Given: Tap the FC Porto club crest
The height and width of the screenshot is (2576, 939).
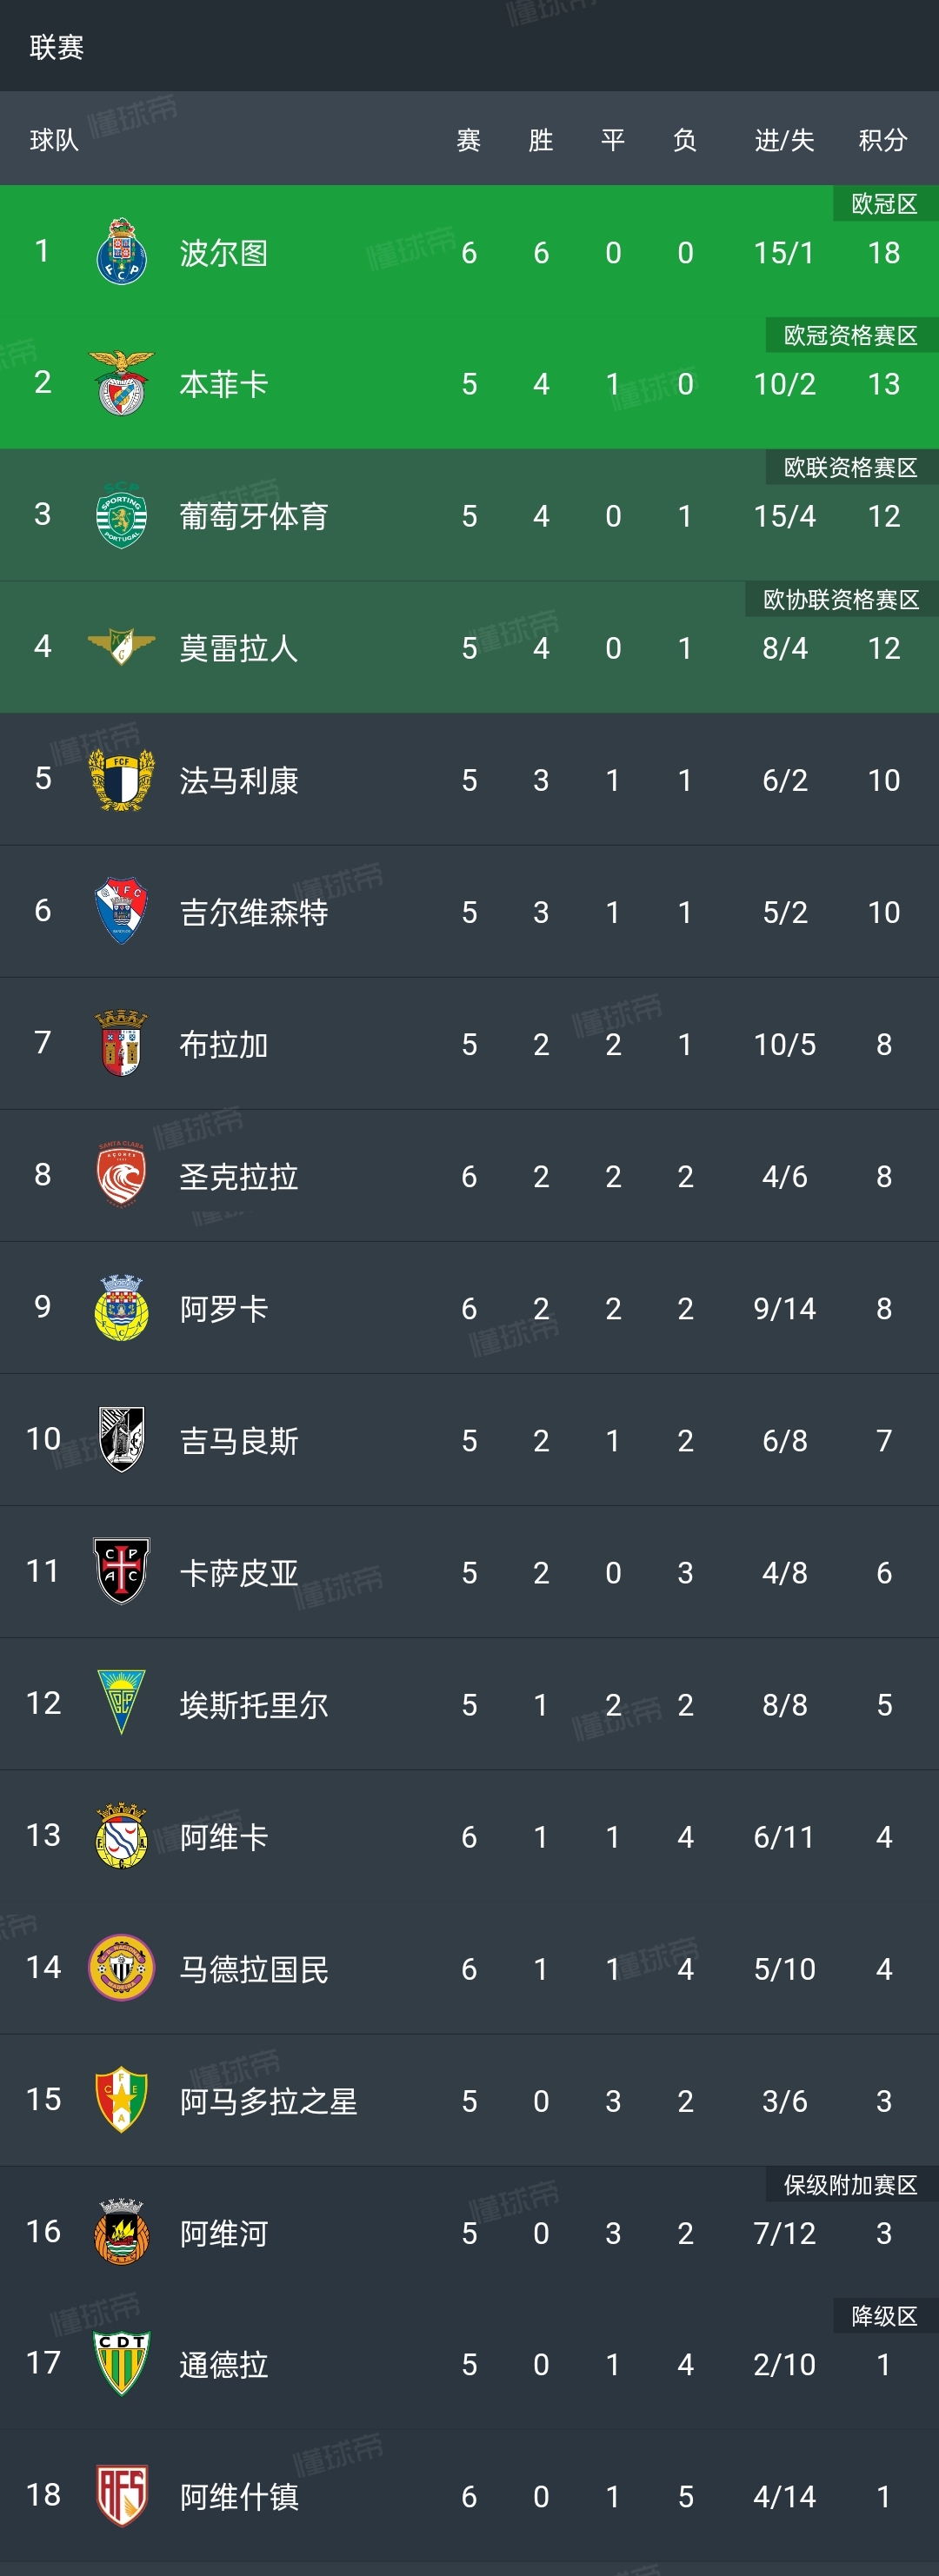Looking at the screenshot, I should pos(121,252).
